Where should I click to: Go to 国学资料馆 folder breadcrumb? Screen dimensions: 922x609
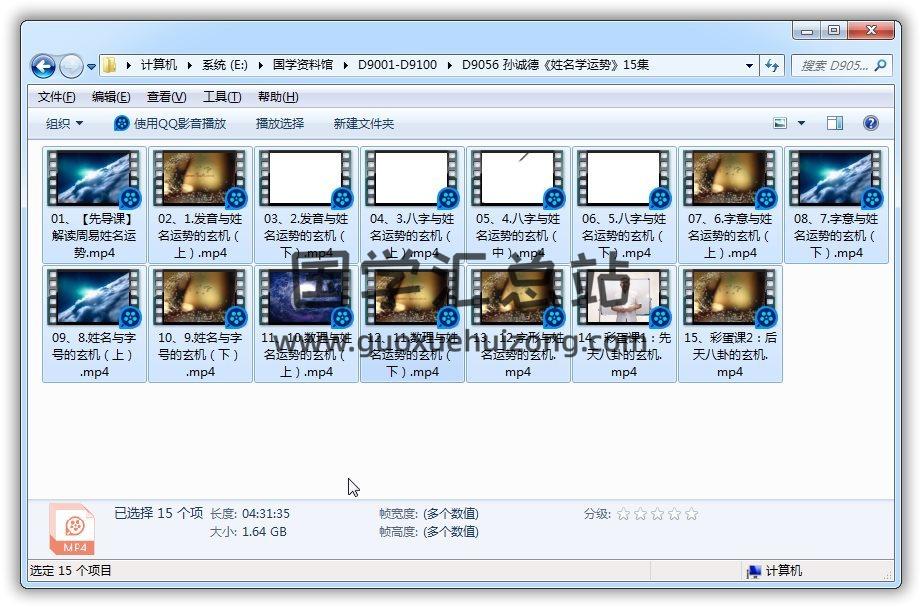[x=302, y=65]
